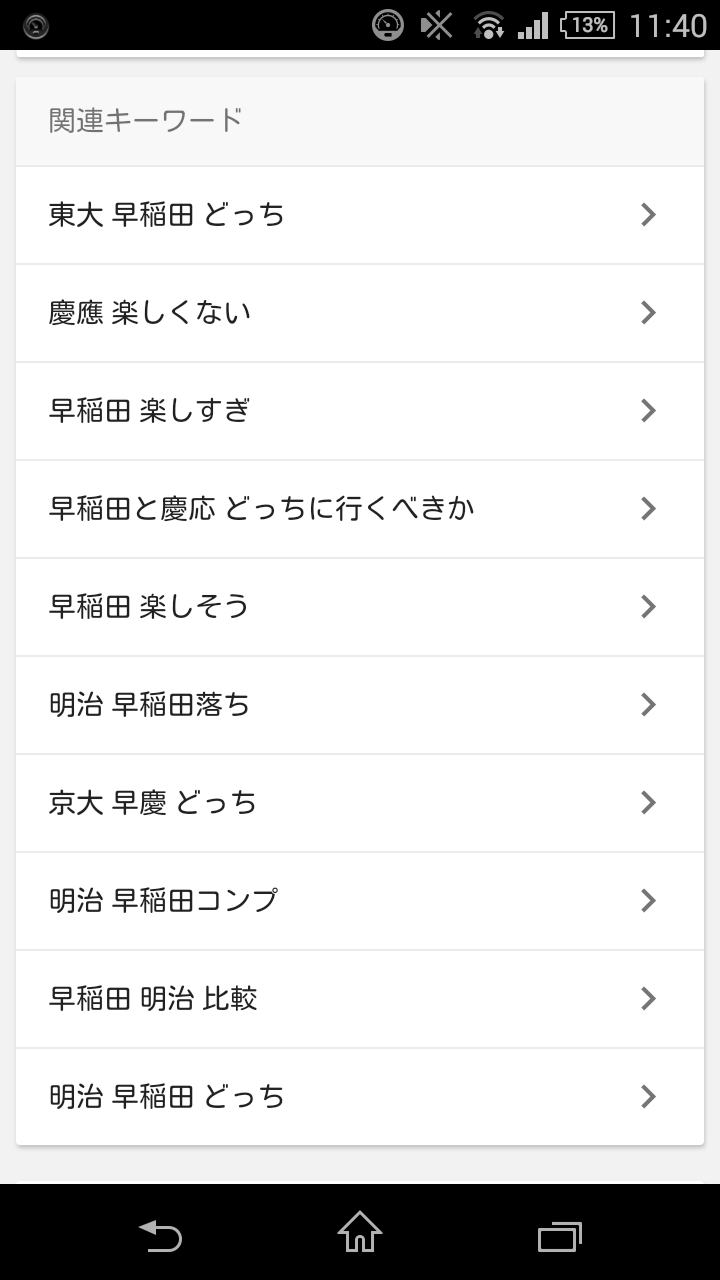The image size is (720, 1280).
Task: Tap the battery 13% status icon
Action: (x=587, y=25)
